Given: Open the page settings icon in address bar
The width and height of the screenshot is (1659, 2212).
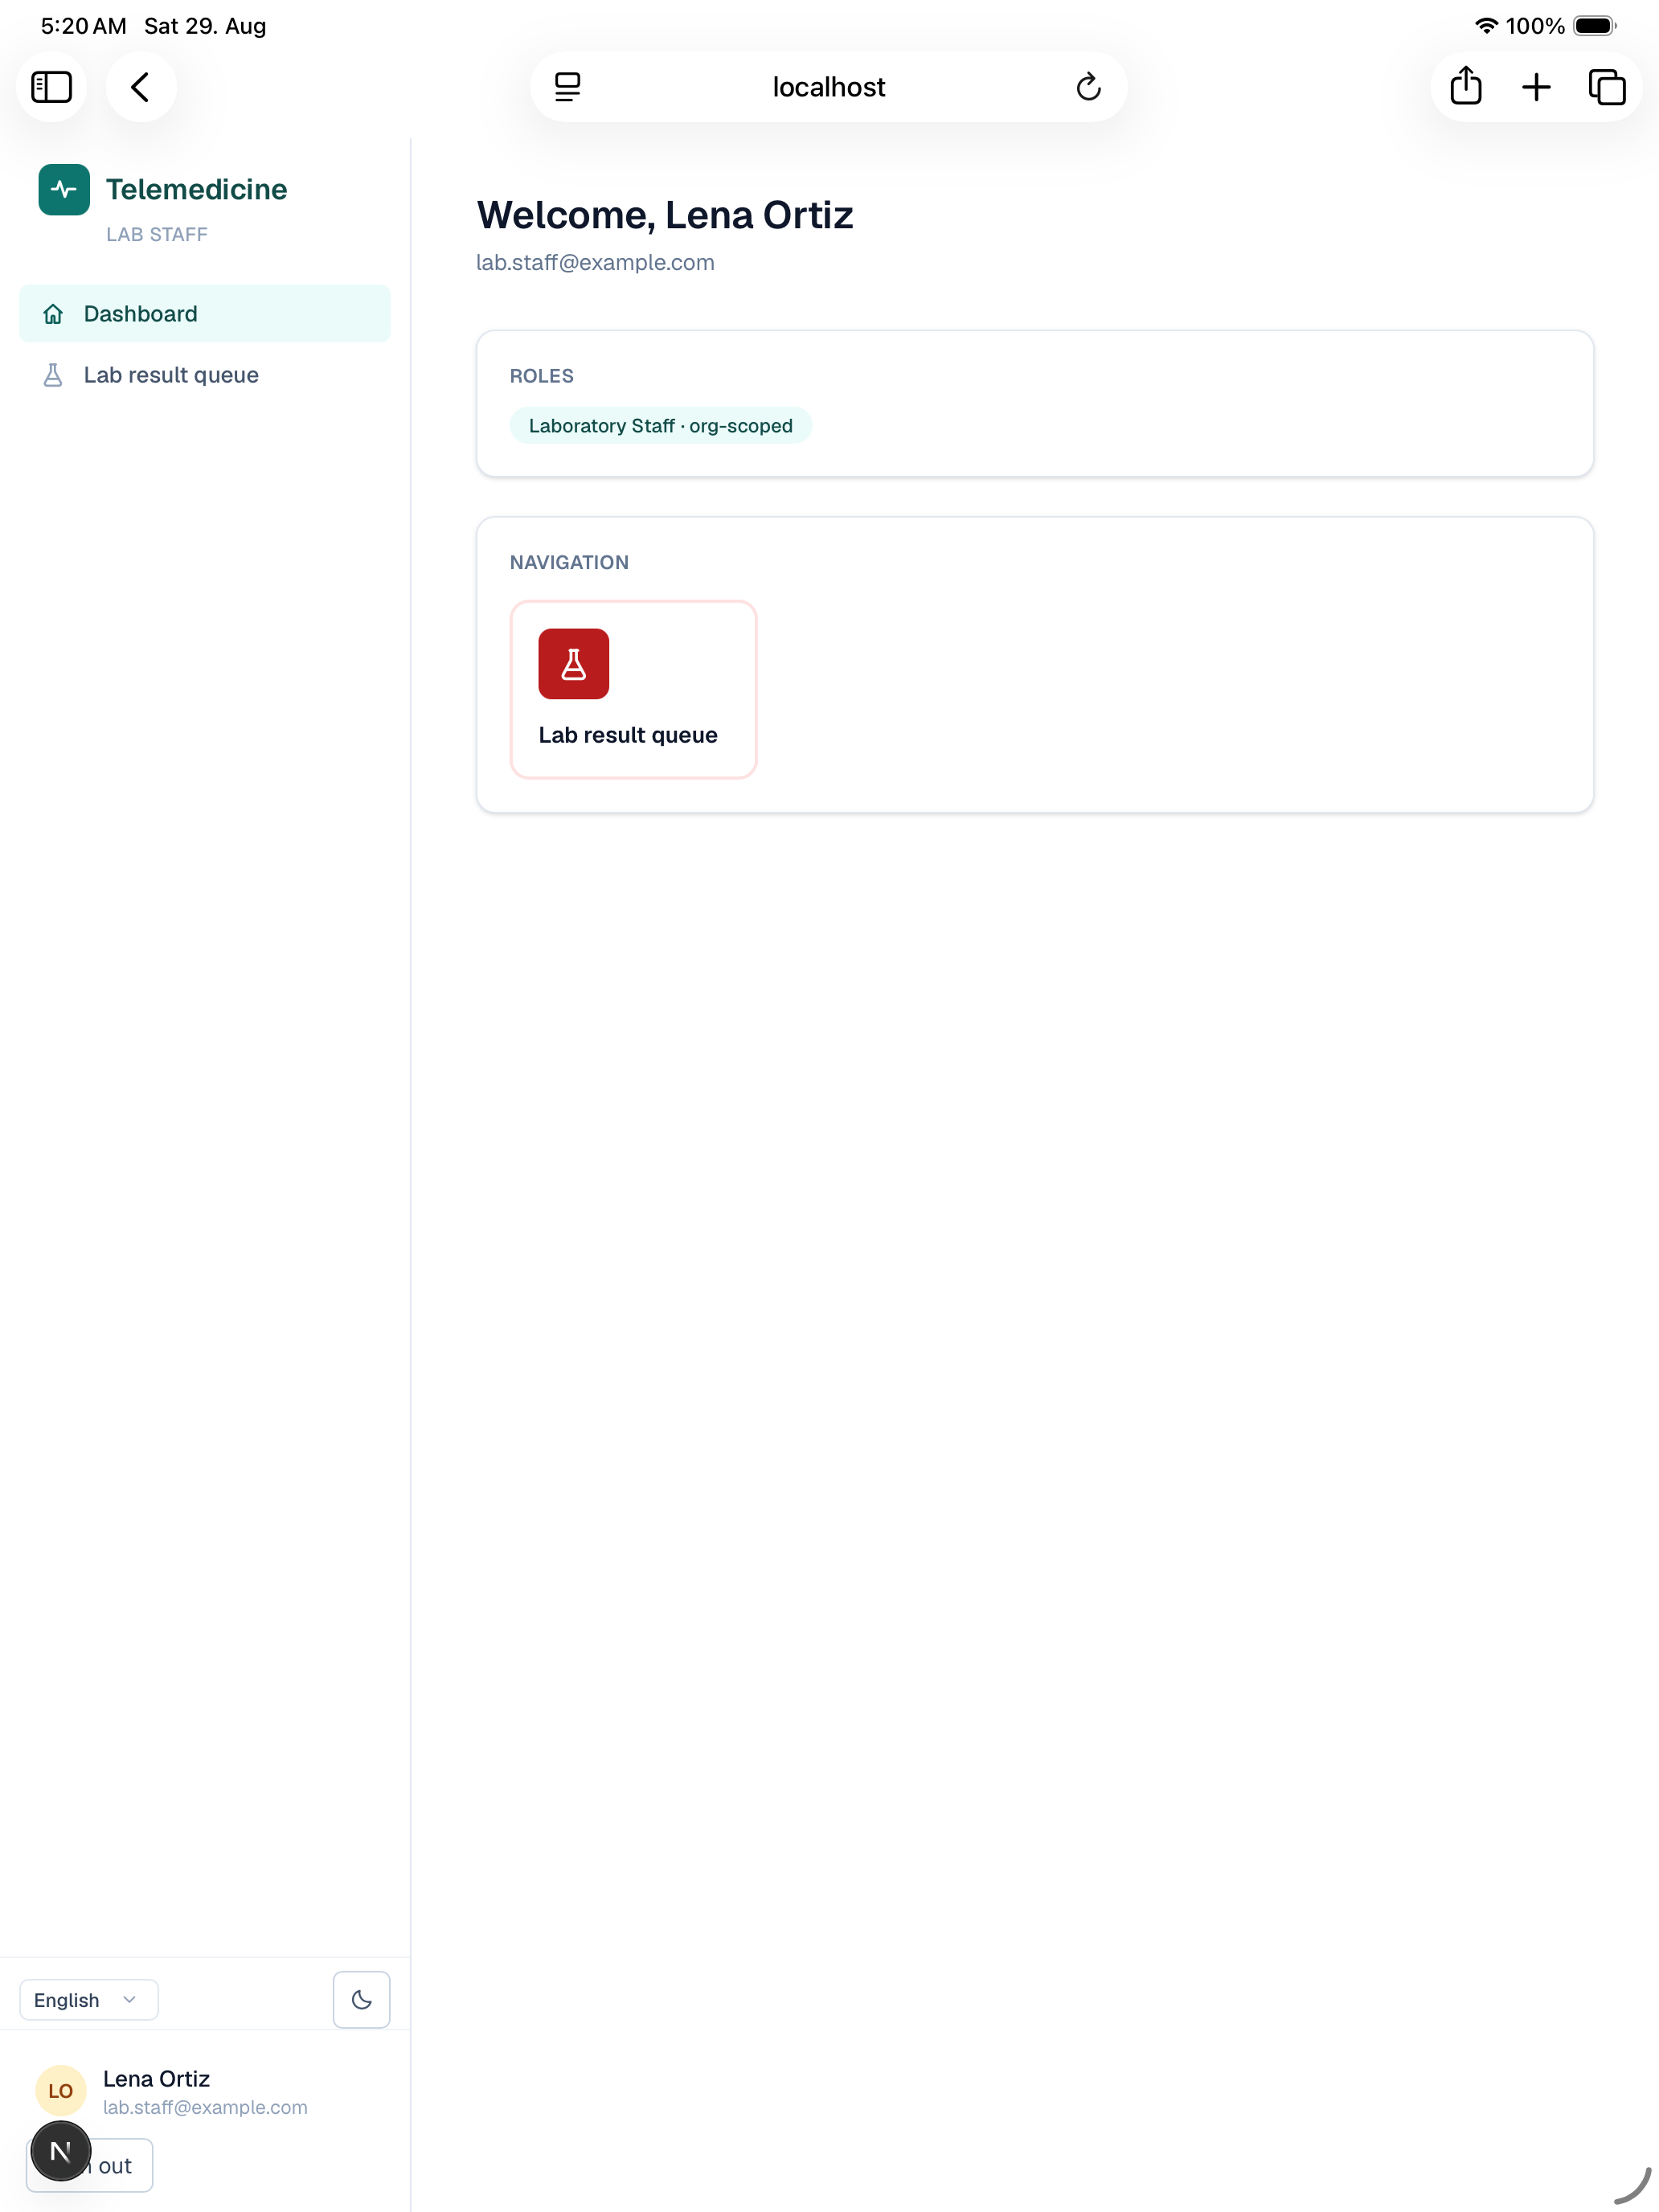Looking at the screenshot, I should coord(567,87).
